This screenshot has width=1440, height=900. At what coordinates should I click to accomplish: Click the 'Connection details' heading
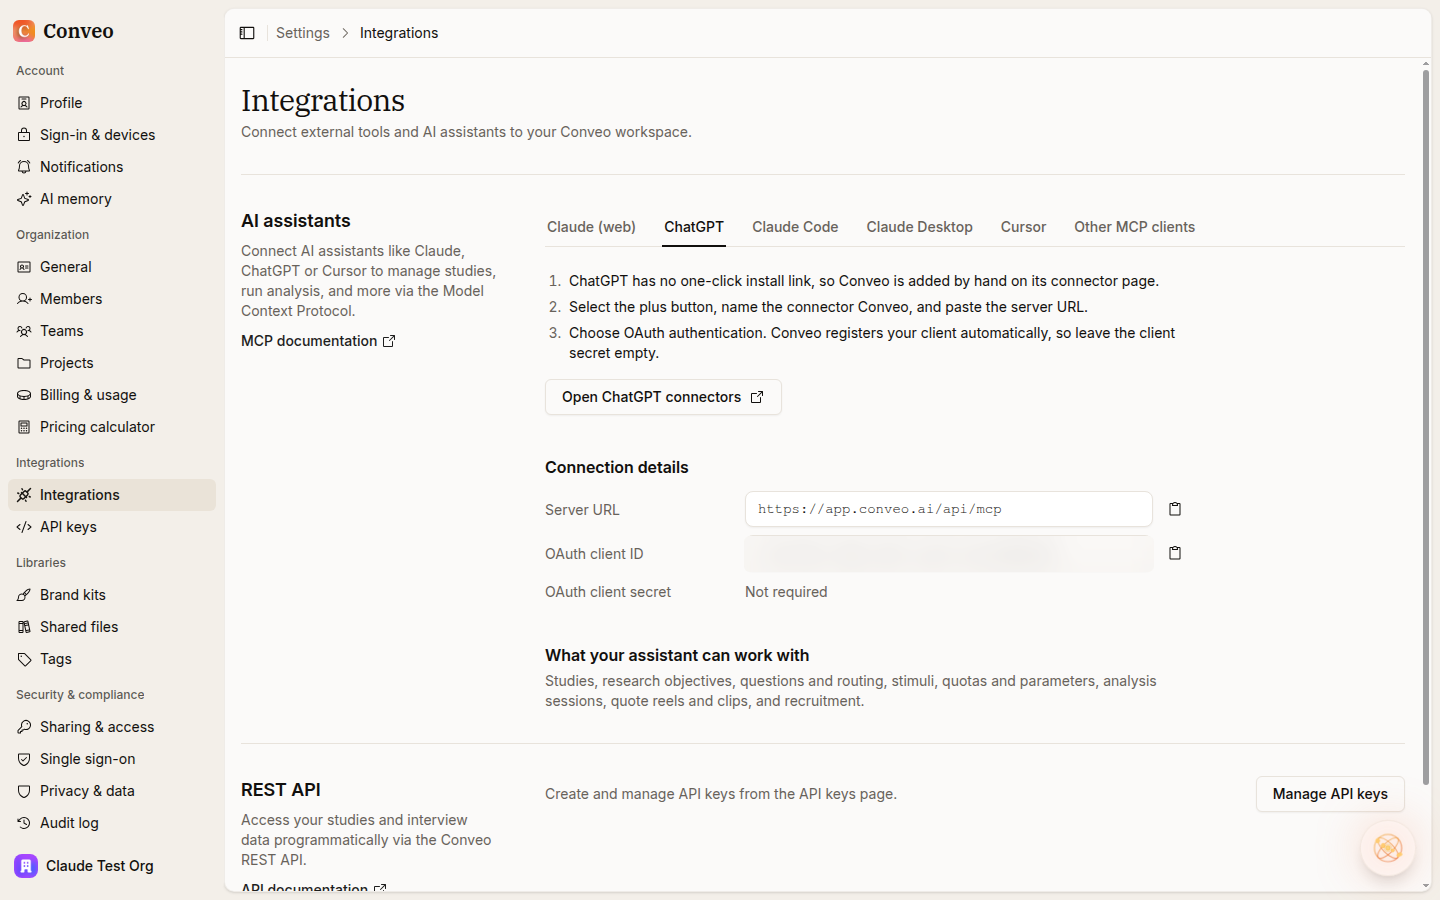(617, 467)
